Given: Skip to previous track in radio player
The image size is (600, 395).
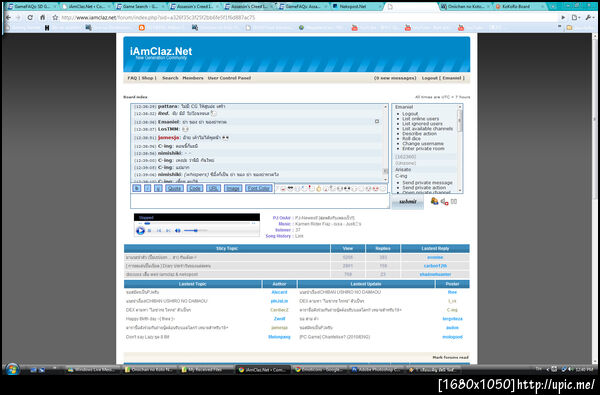Looking at the screenshot, I should (159, 230).
